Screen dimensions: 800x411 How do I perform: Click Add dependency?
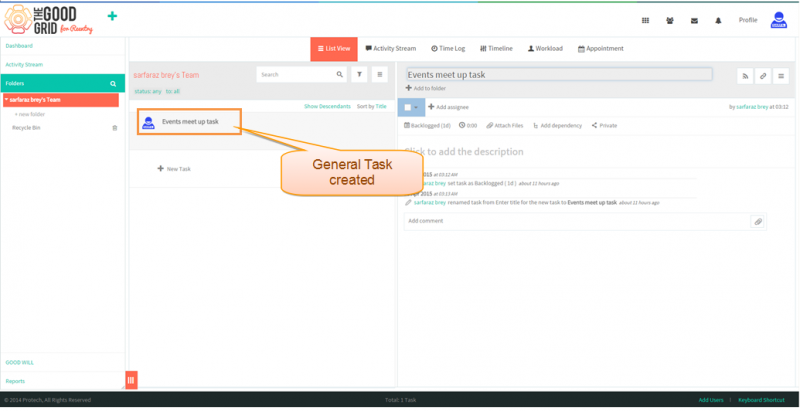pos(557,125)
